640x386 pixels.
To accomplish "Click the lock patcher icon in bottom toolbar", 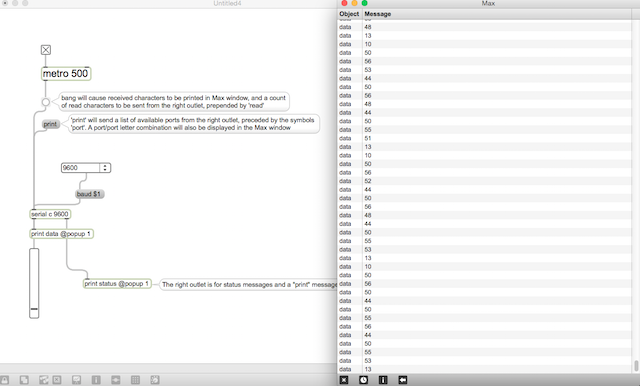I will [4, 380].
